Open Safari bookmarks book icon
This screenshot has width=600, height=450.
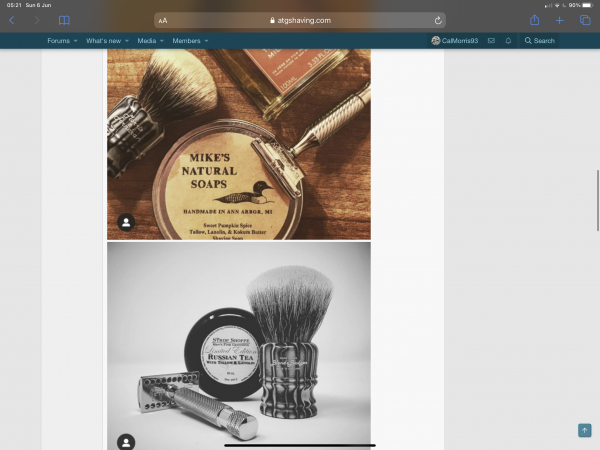(x=64, y=20)
